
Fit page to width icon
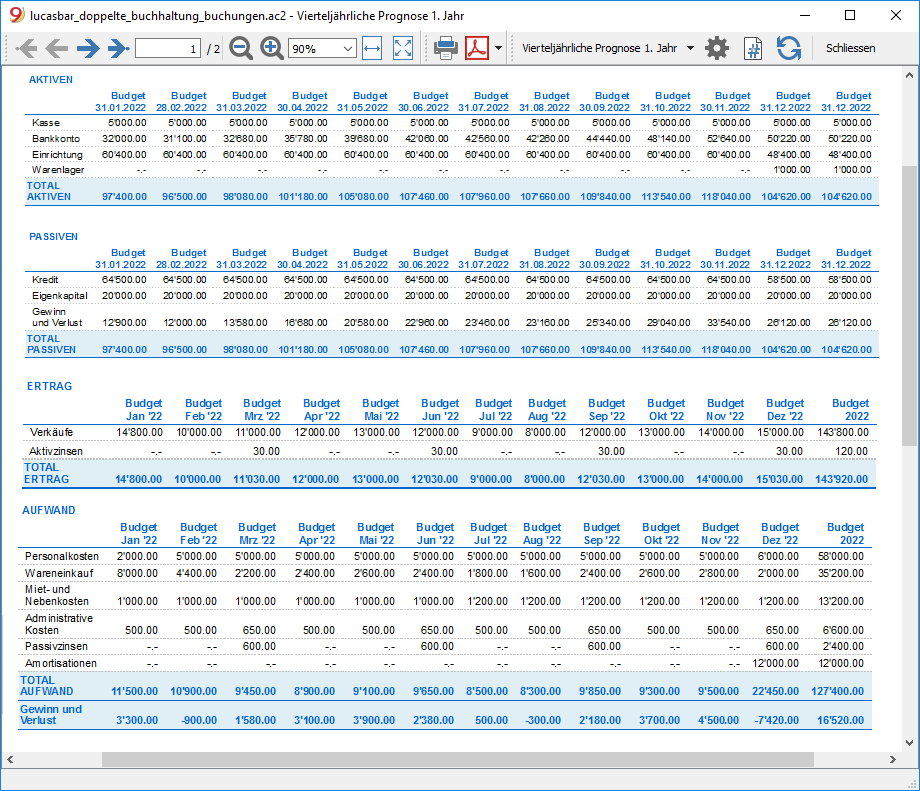372,48
